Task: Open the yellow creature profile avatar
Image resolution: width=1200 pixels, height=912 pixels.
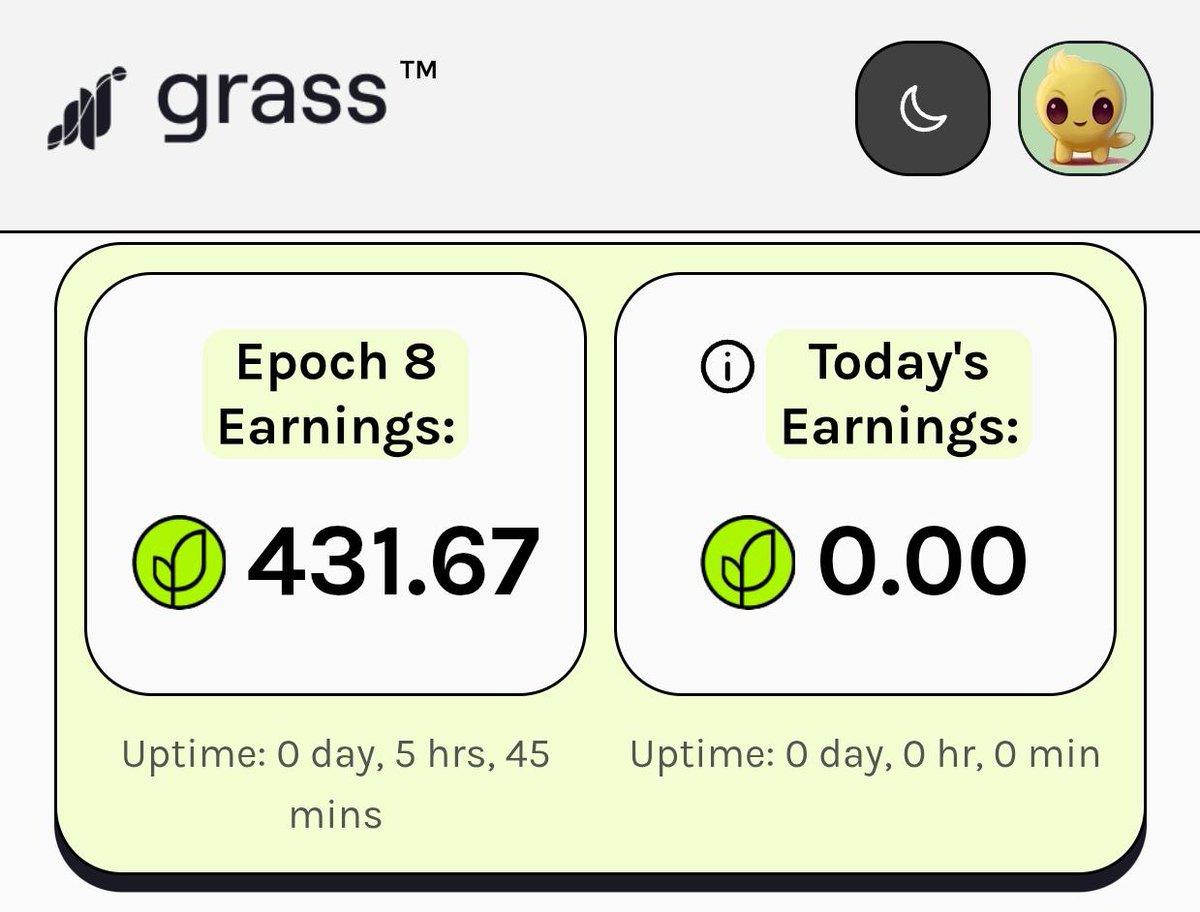Action: (1085, 108)
